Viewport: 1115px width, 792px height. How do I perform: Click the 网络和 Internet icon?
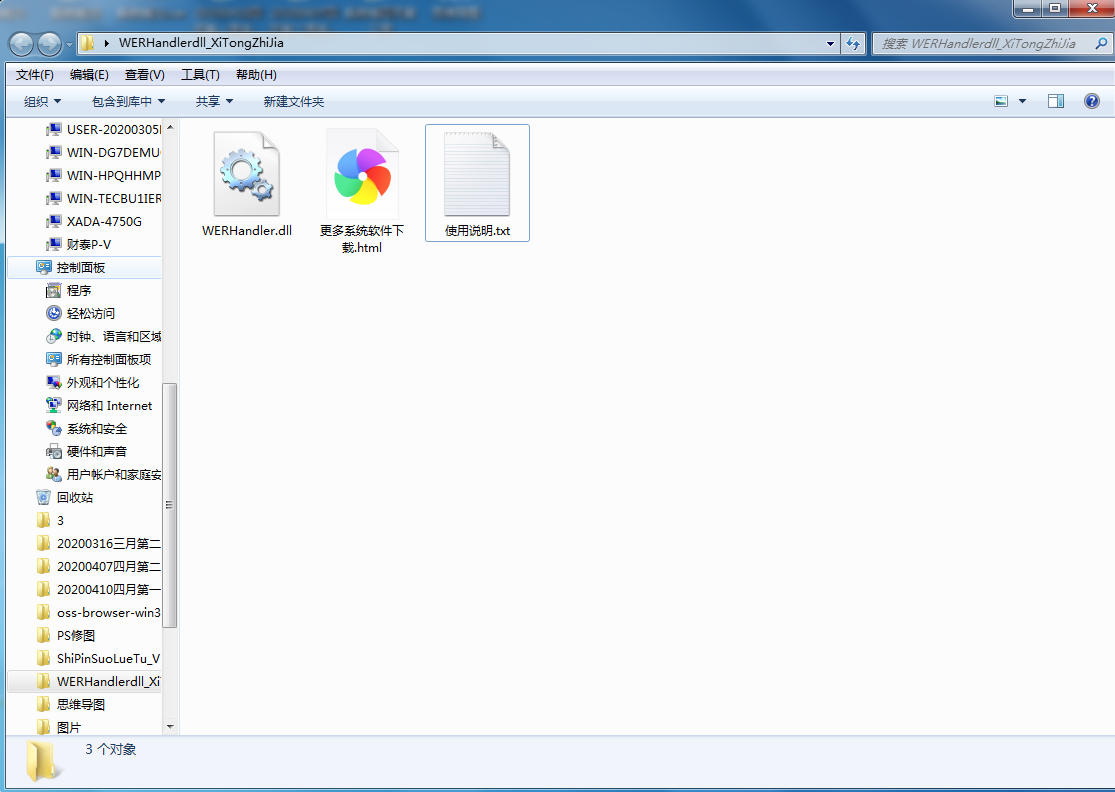coord(53,405)
